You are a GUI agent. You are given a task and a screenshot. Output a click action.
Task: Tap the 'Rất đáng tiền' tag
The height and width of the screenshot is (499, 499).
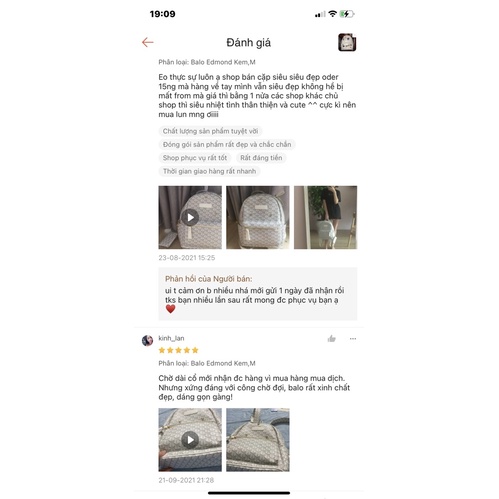tap(261, 158)
